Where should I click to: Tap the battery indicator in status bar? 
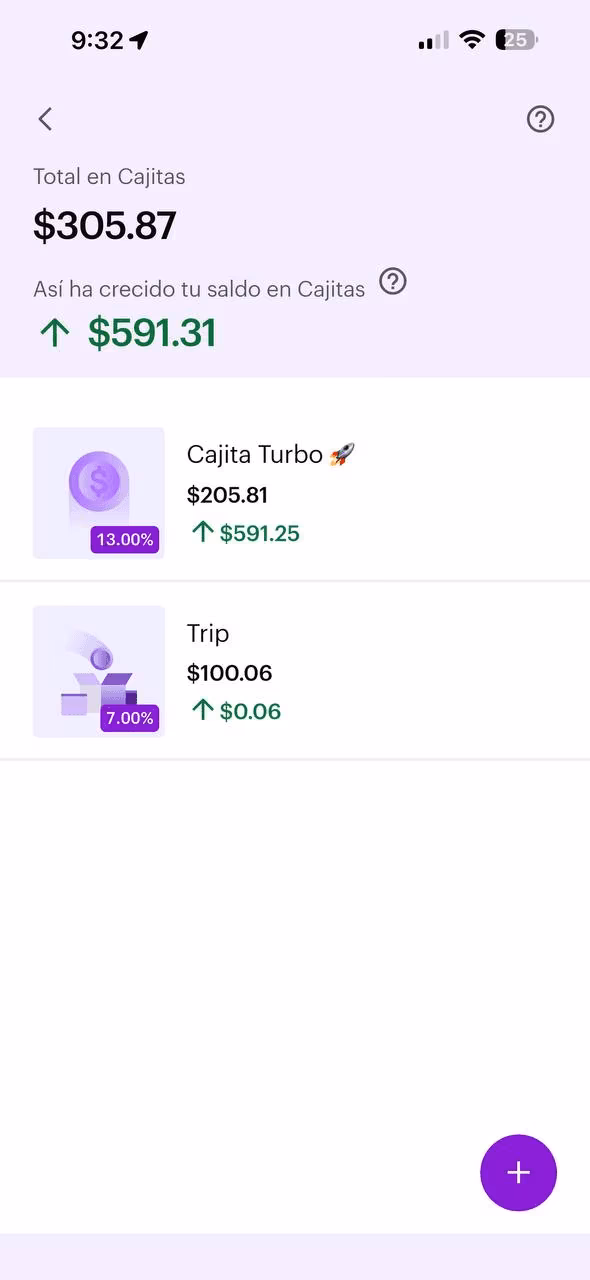pyautogui.click(x=517, y=40)
